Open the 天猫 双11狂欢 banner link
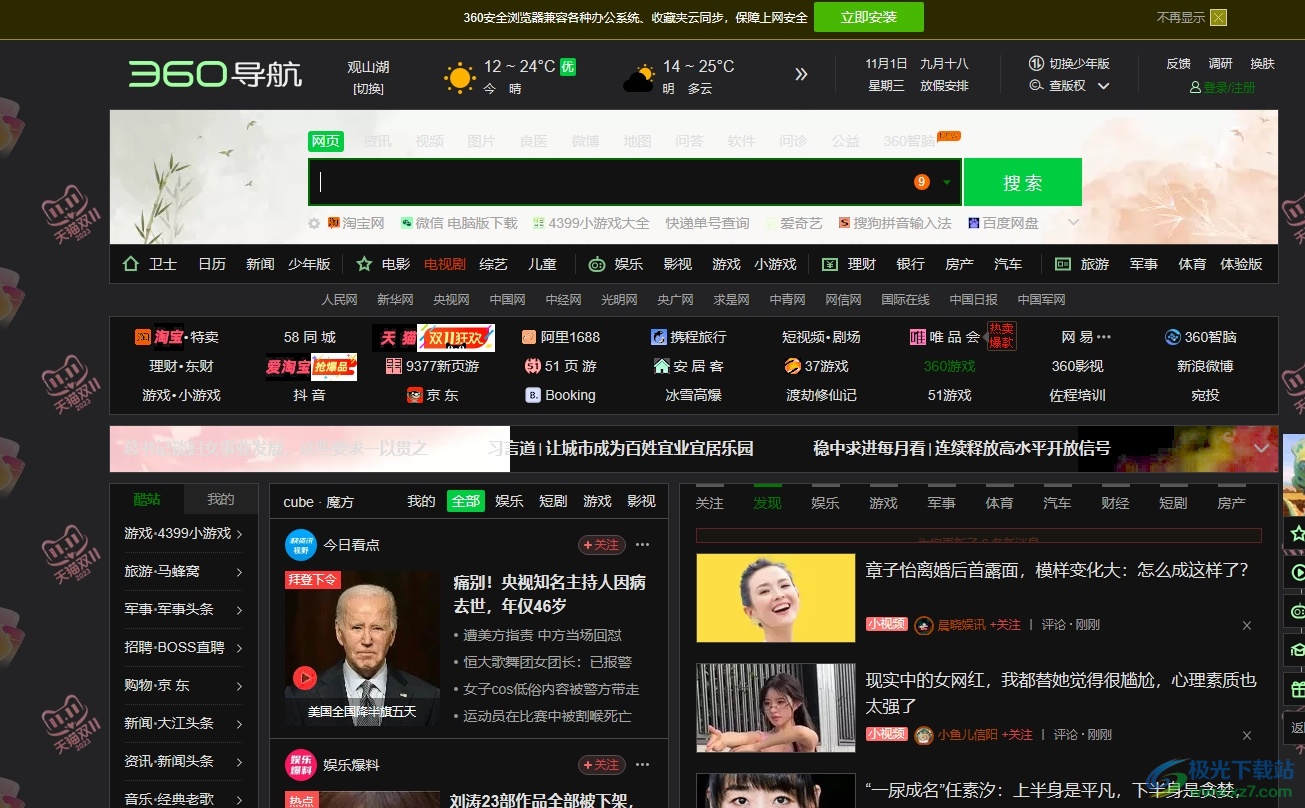1305x808 pixels. click(x=434, y=338)
